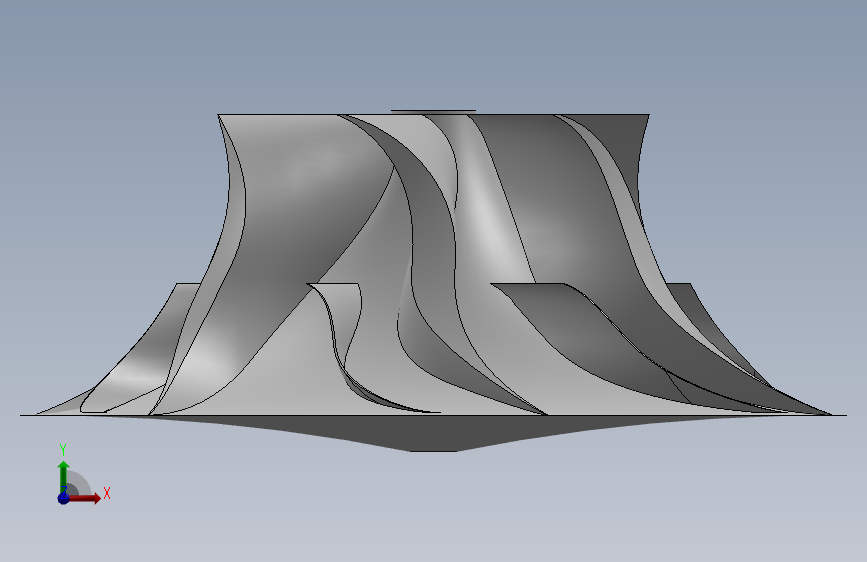The image size is (867, 562).
Task: Click the green Y axis arrow
Action: coord(63,477)
